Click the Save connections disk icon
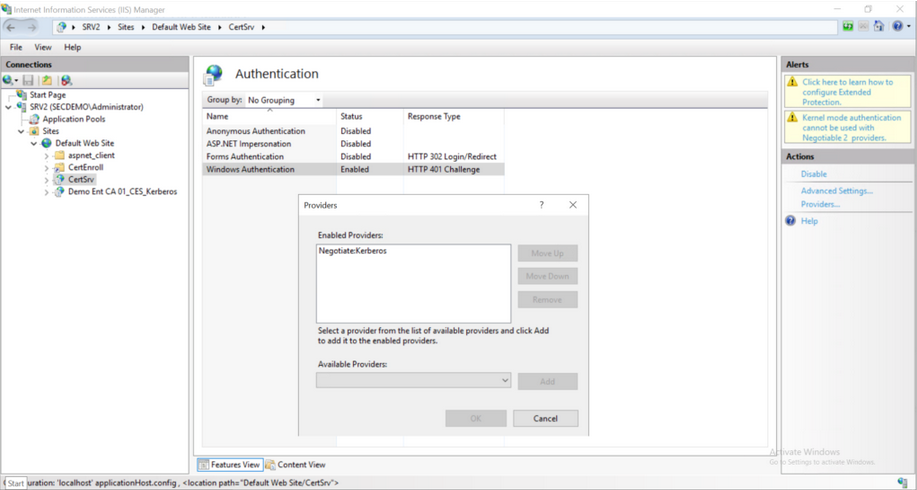917x490 pixels. (x=28, y=80)
